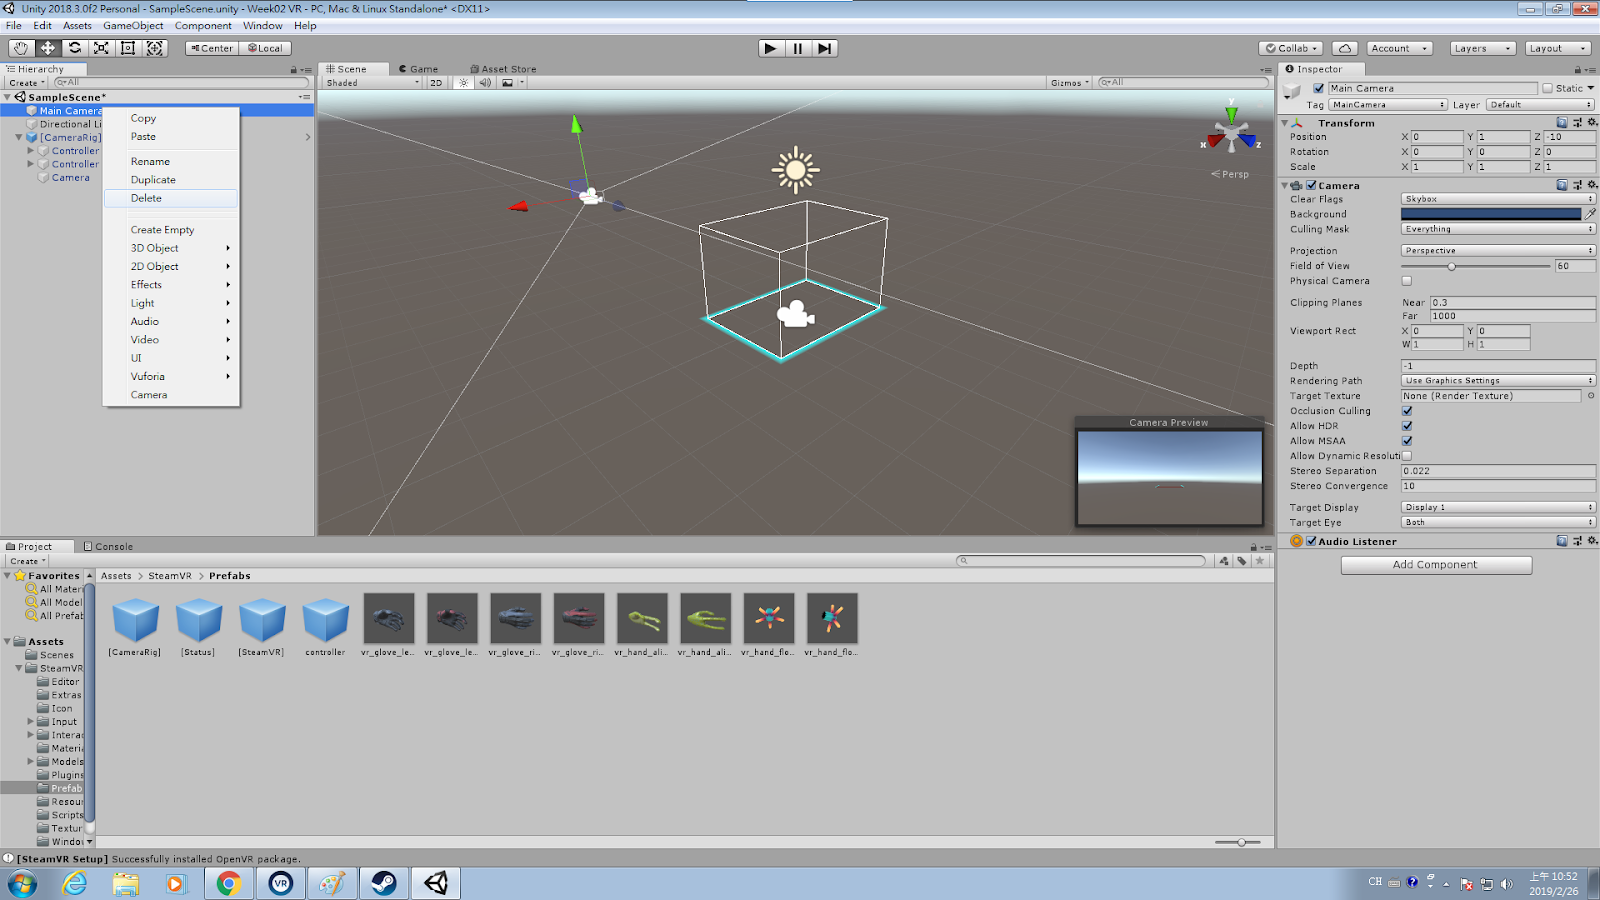Open SteamVR from the taskbar
This screenshot has height=900, width=1600.
pyautogui.click(x=281, y=883)
